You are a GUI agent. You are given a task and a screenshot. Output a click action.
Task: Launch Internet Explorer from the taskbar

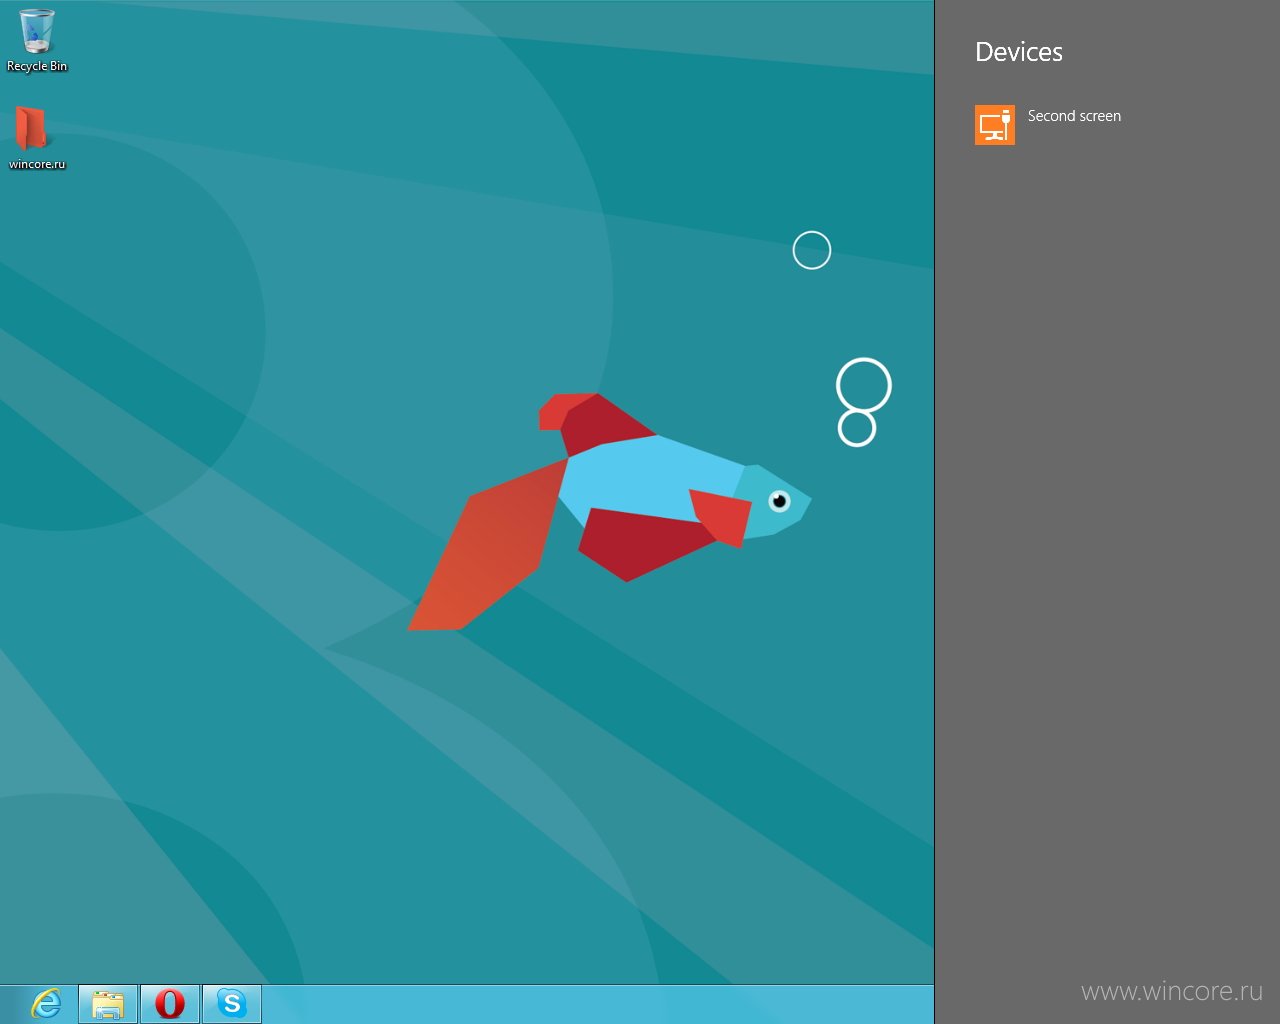point(46,1003)
